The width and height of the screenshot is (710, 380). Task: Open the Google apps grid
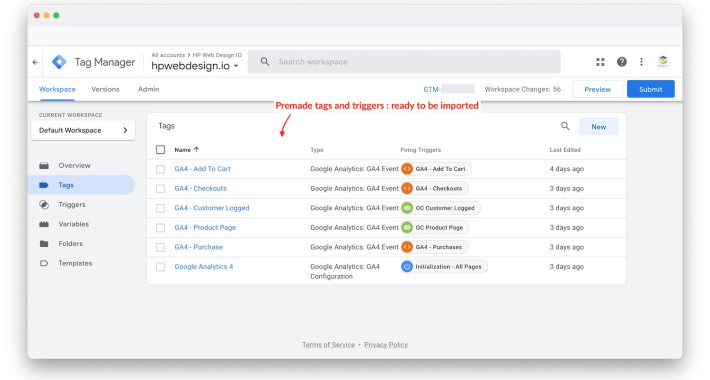600,62
